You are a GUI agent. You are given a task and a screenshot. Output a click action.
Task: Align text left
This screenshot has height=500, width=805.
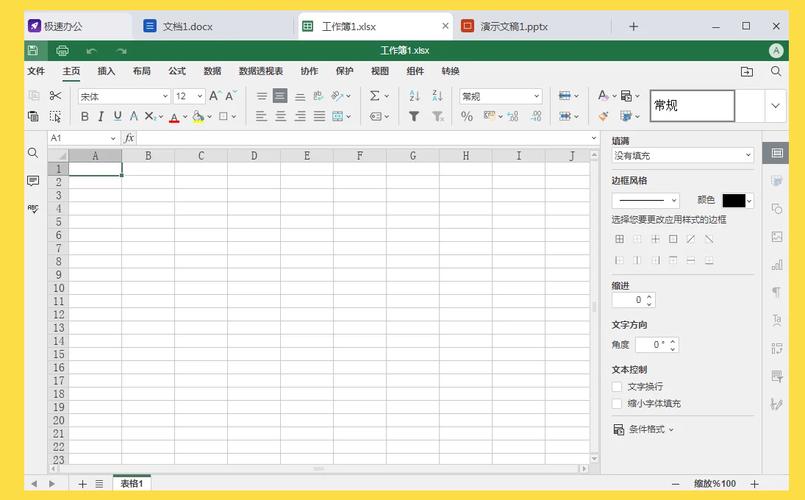pyautogui.click(x=261, y=117)
